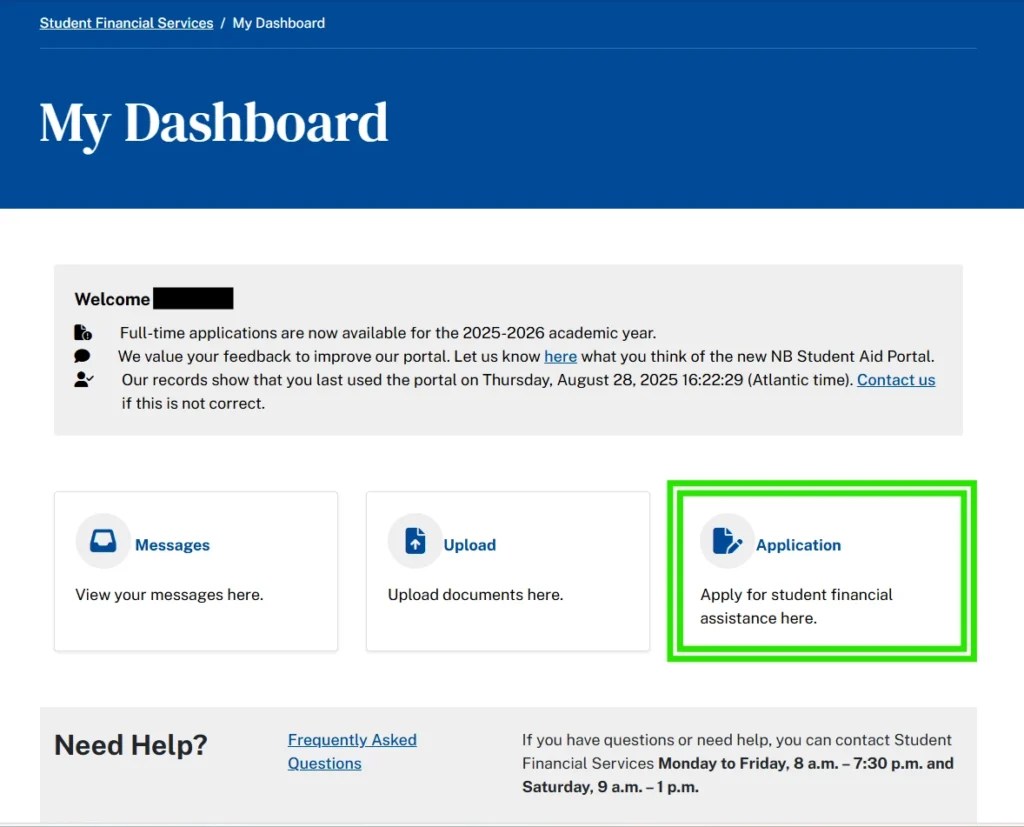The image size is (1024, 827).
Task: Click the 'Upload documents here' text
Action: [x=475, y=594]
